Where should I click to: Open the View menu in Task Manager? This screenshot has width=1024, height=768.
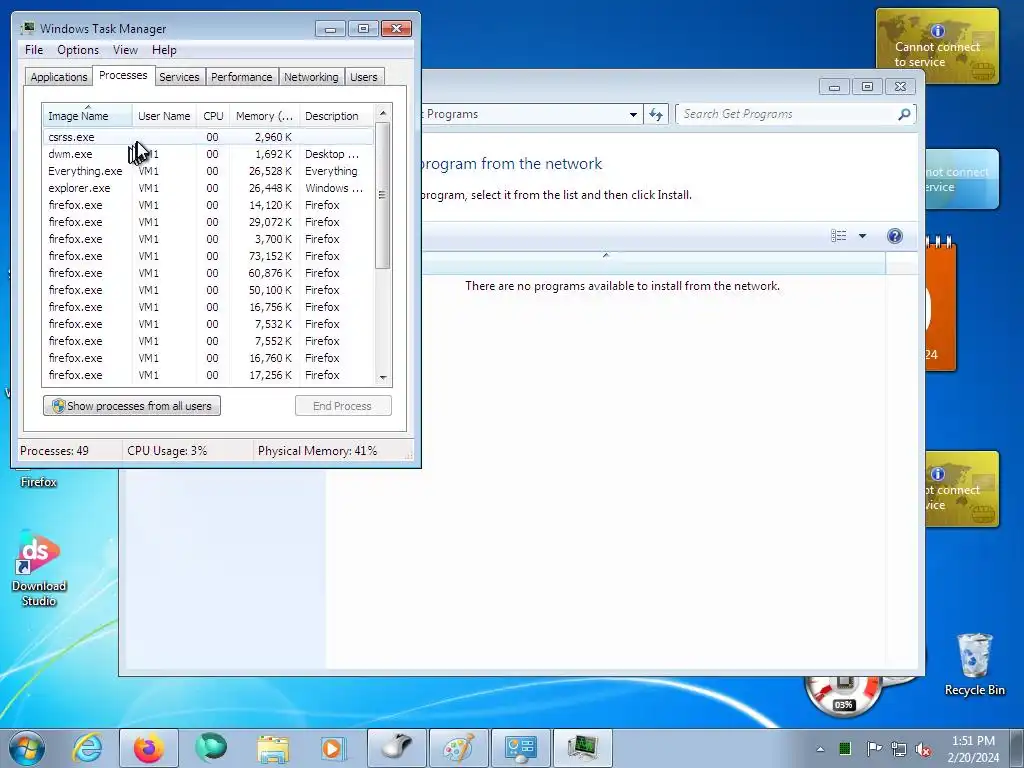(x=125, y=50)
